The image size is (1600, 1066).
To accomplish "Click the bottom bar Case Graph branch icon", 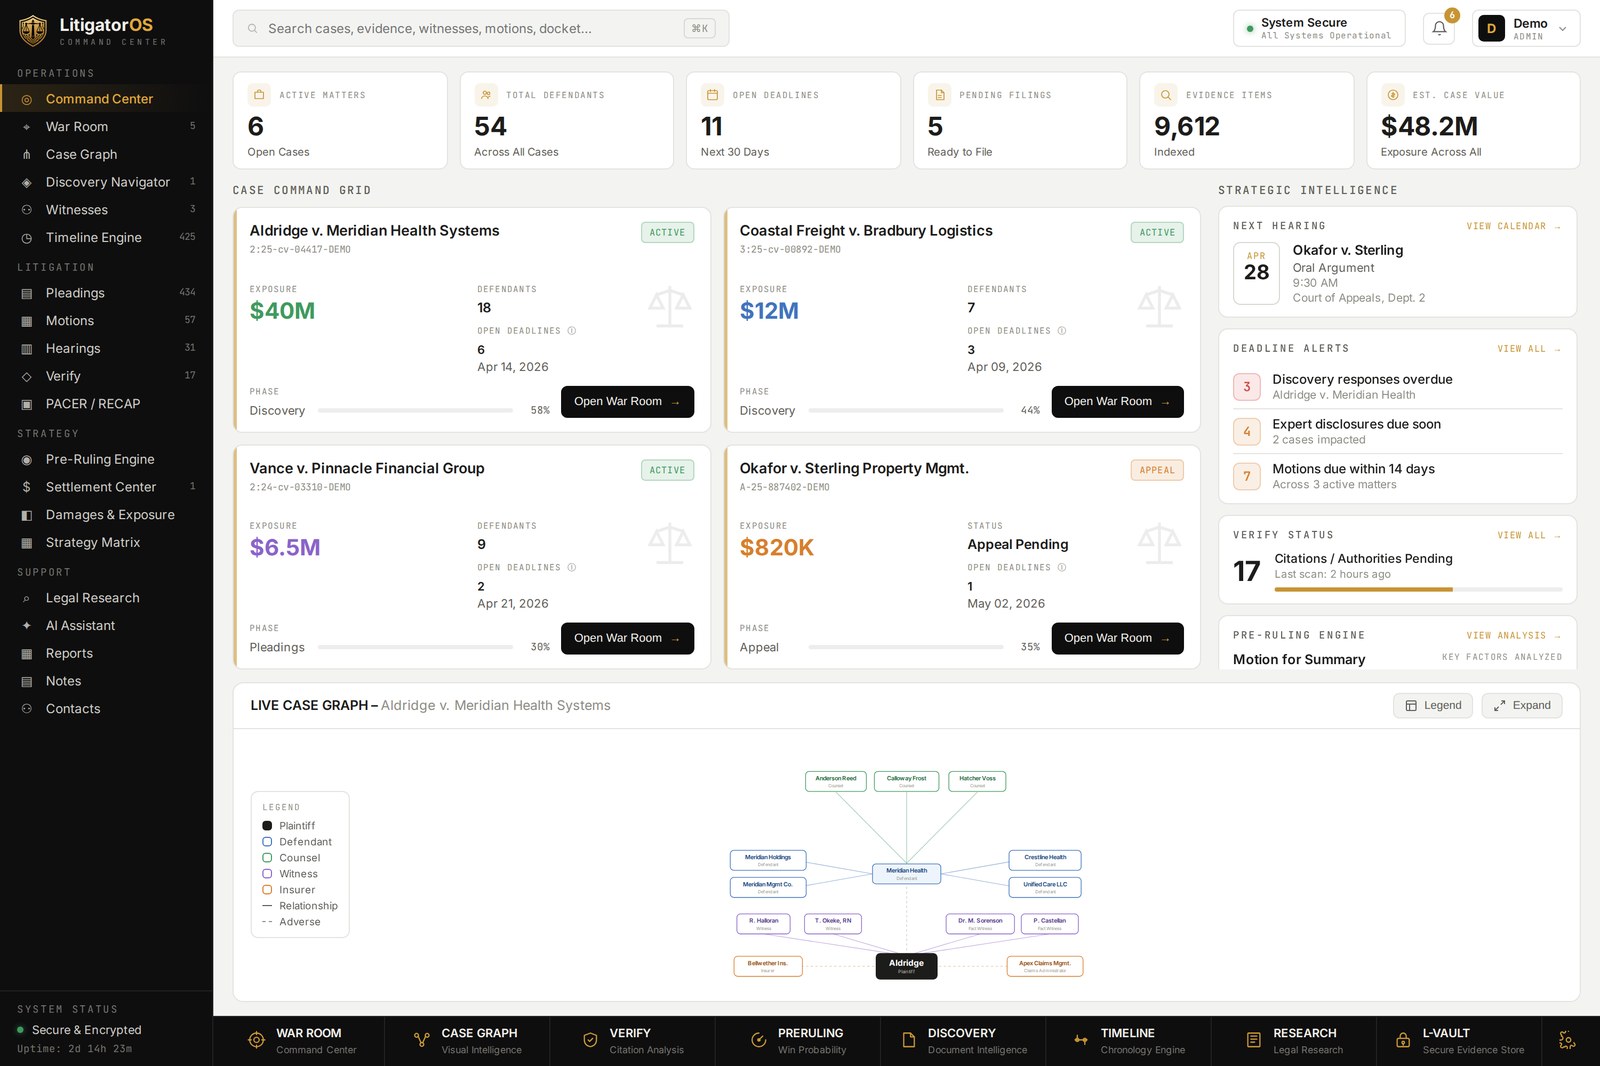I will point(422,1040).
